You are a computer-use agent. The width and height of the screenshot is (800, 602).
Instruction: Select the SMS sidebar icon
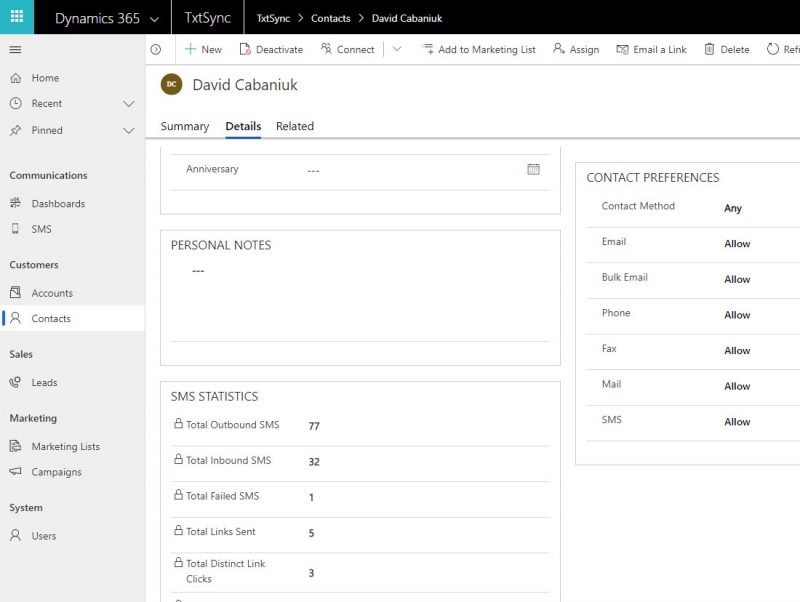(42, 230)
